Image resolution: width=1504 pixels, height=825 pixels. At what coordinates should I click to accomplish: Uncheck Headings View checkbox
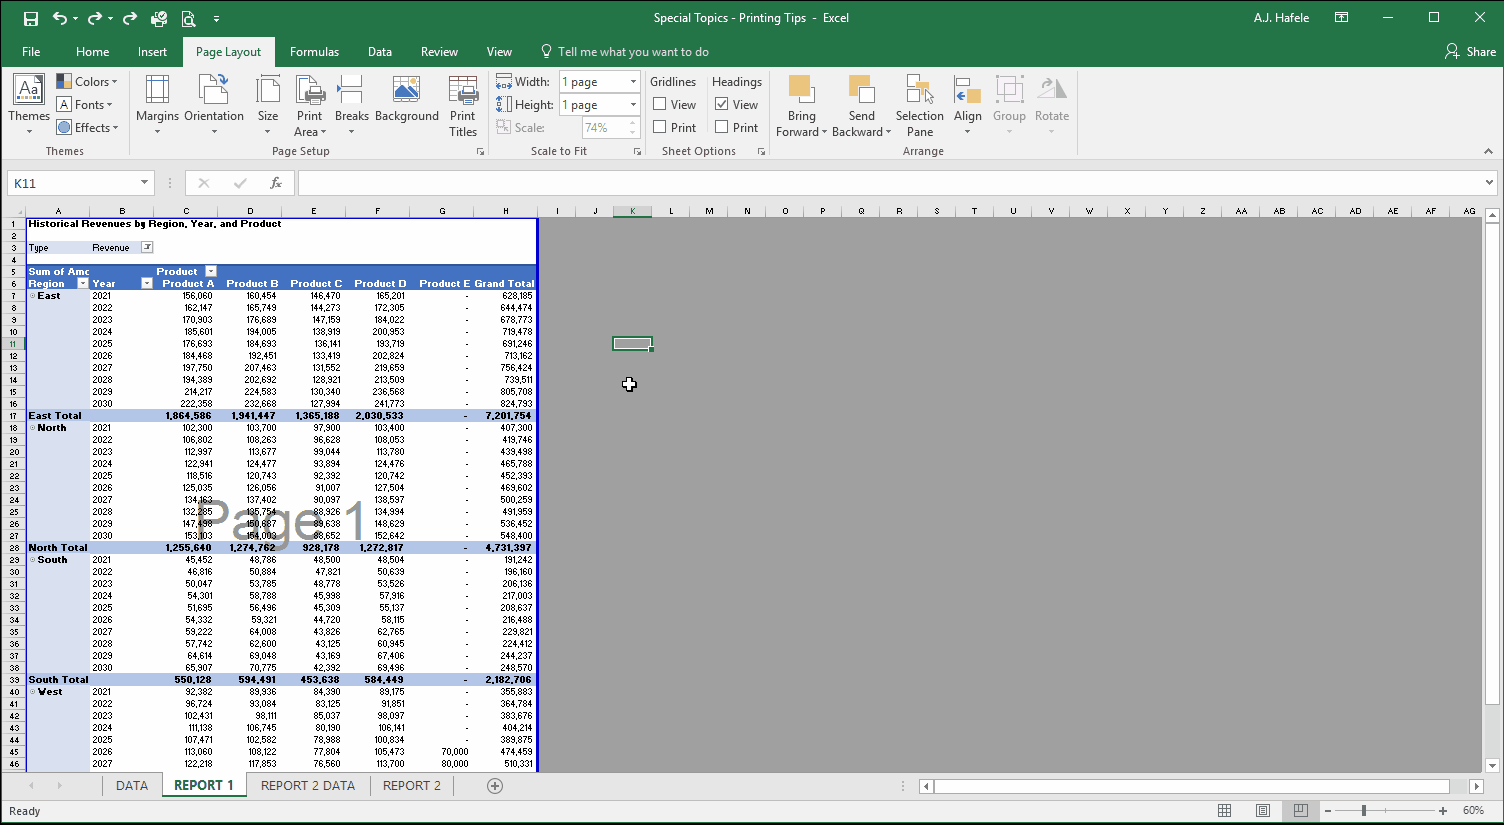(722, 104)
